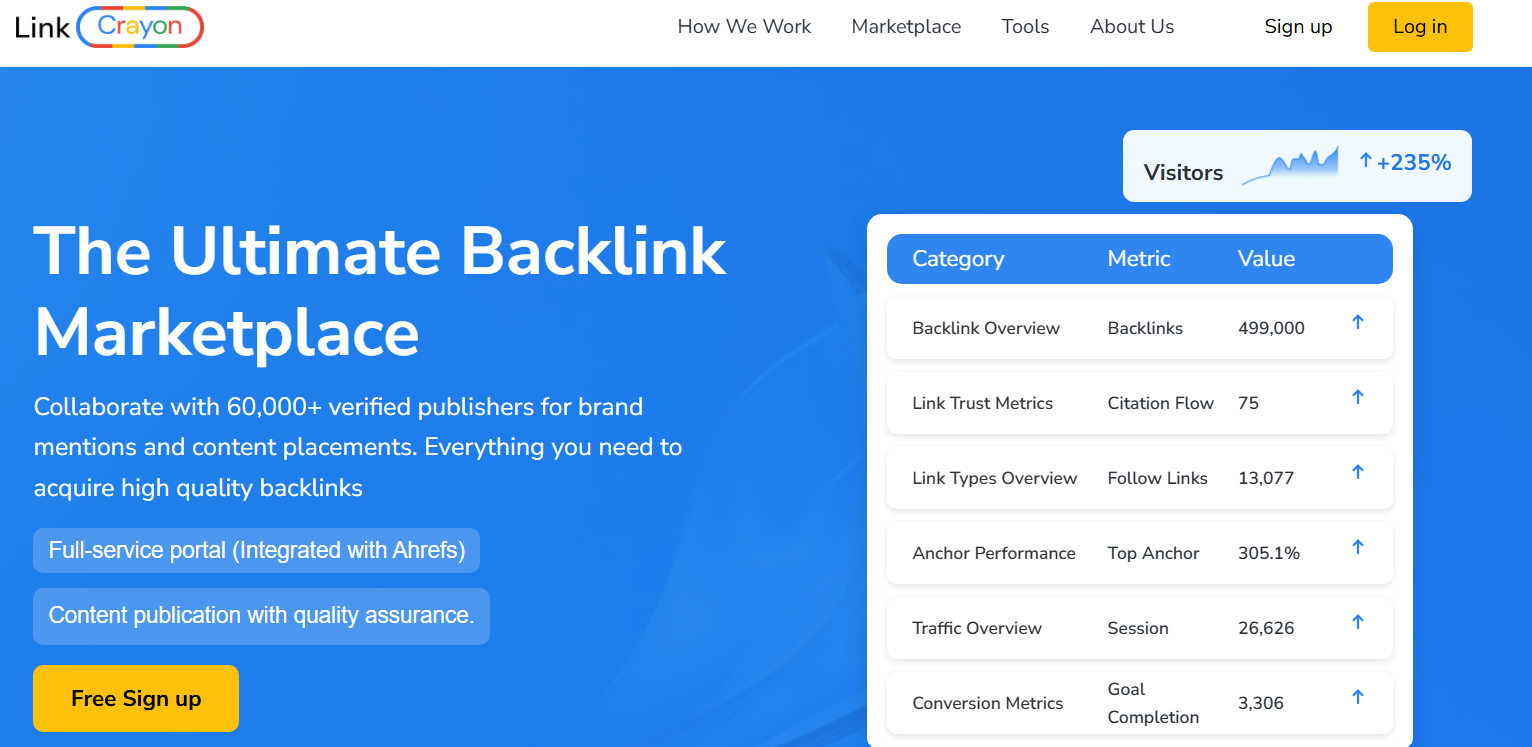Select Tools in the navigation bar
1532x747 pixels.
click(x=1025, y=27)
